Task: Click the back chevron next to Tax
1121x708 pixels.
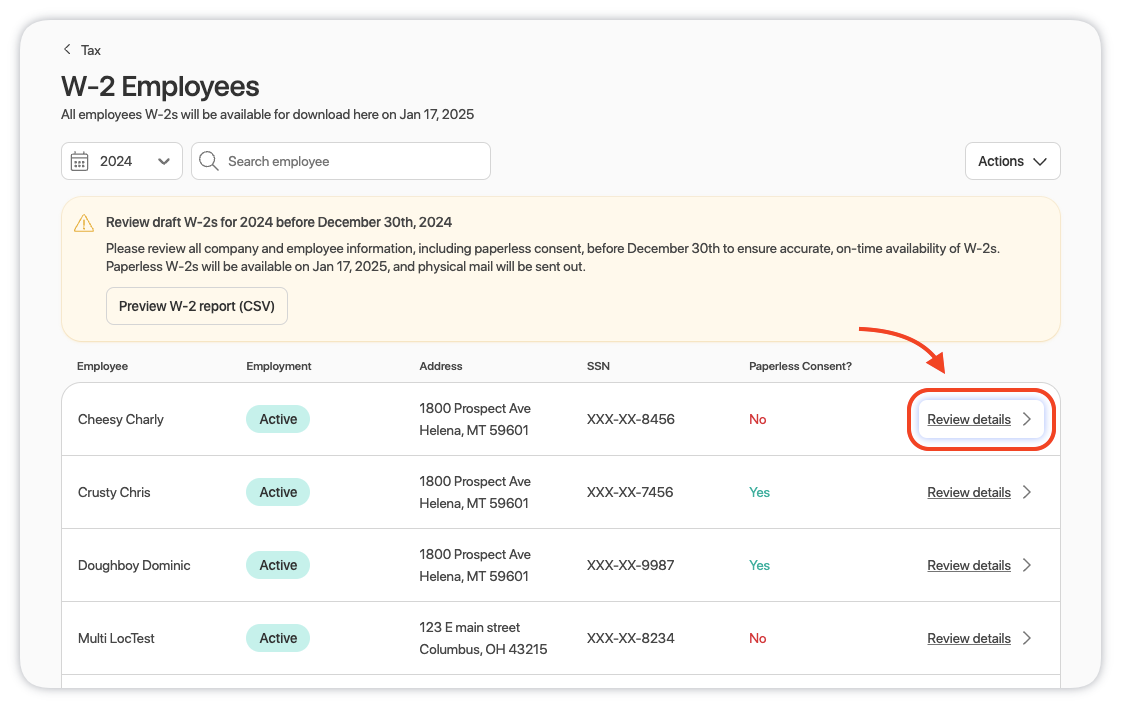Action: pos(67,50)
